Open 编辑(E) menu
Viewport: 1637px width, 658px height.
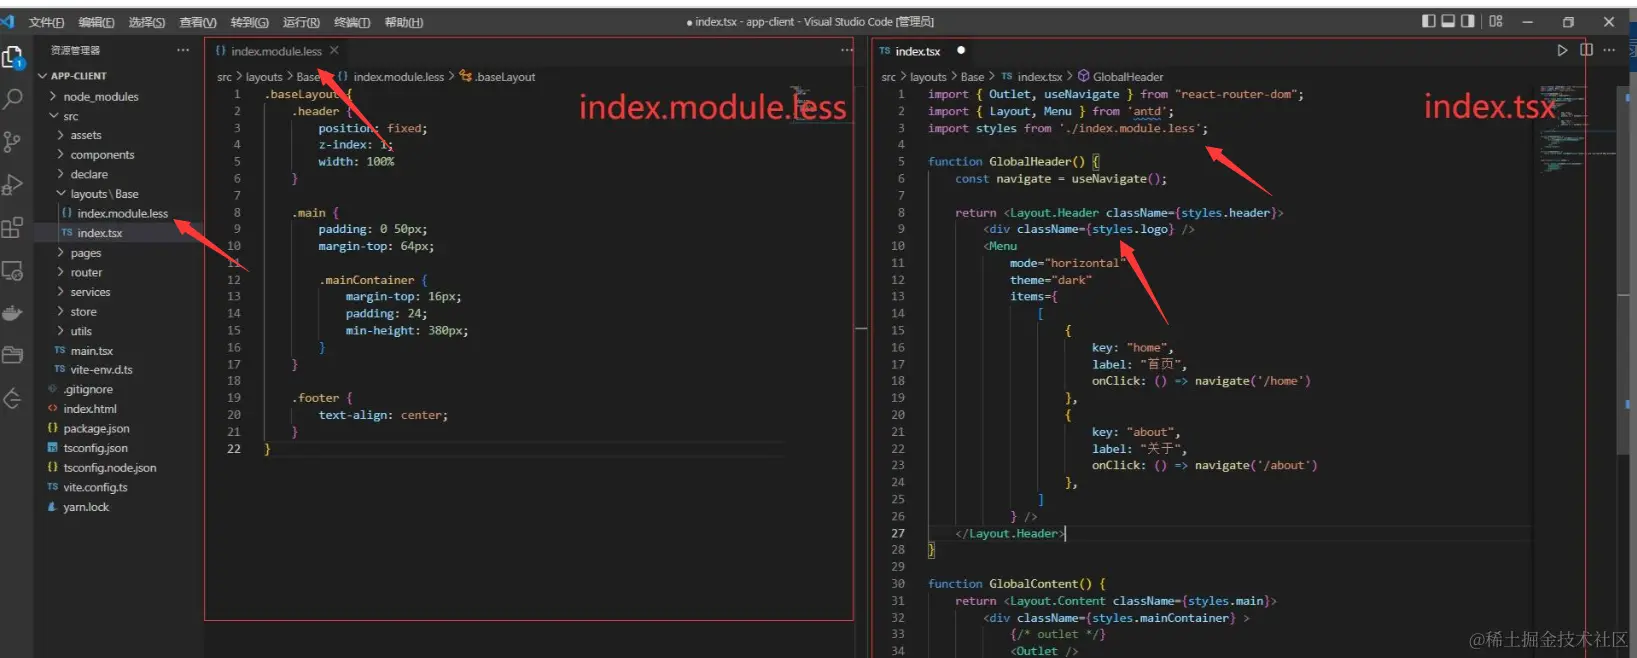[x=96, y=22]
